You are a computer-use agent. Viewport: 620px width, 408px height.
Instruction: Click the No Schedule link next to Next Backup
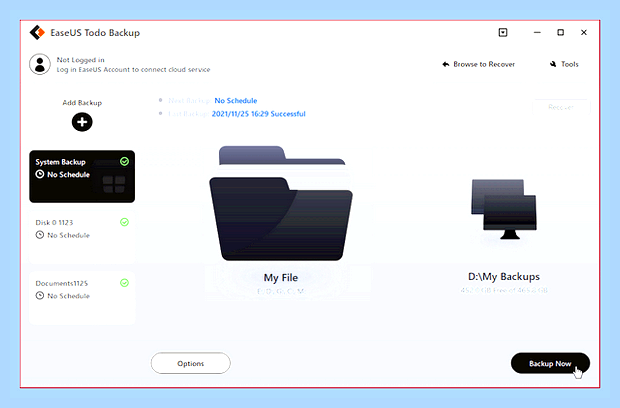236,100
